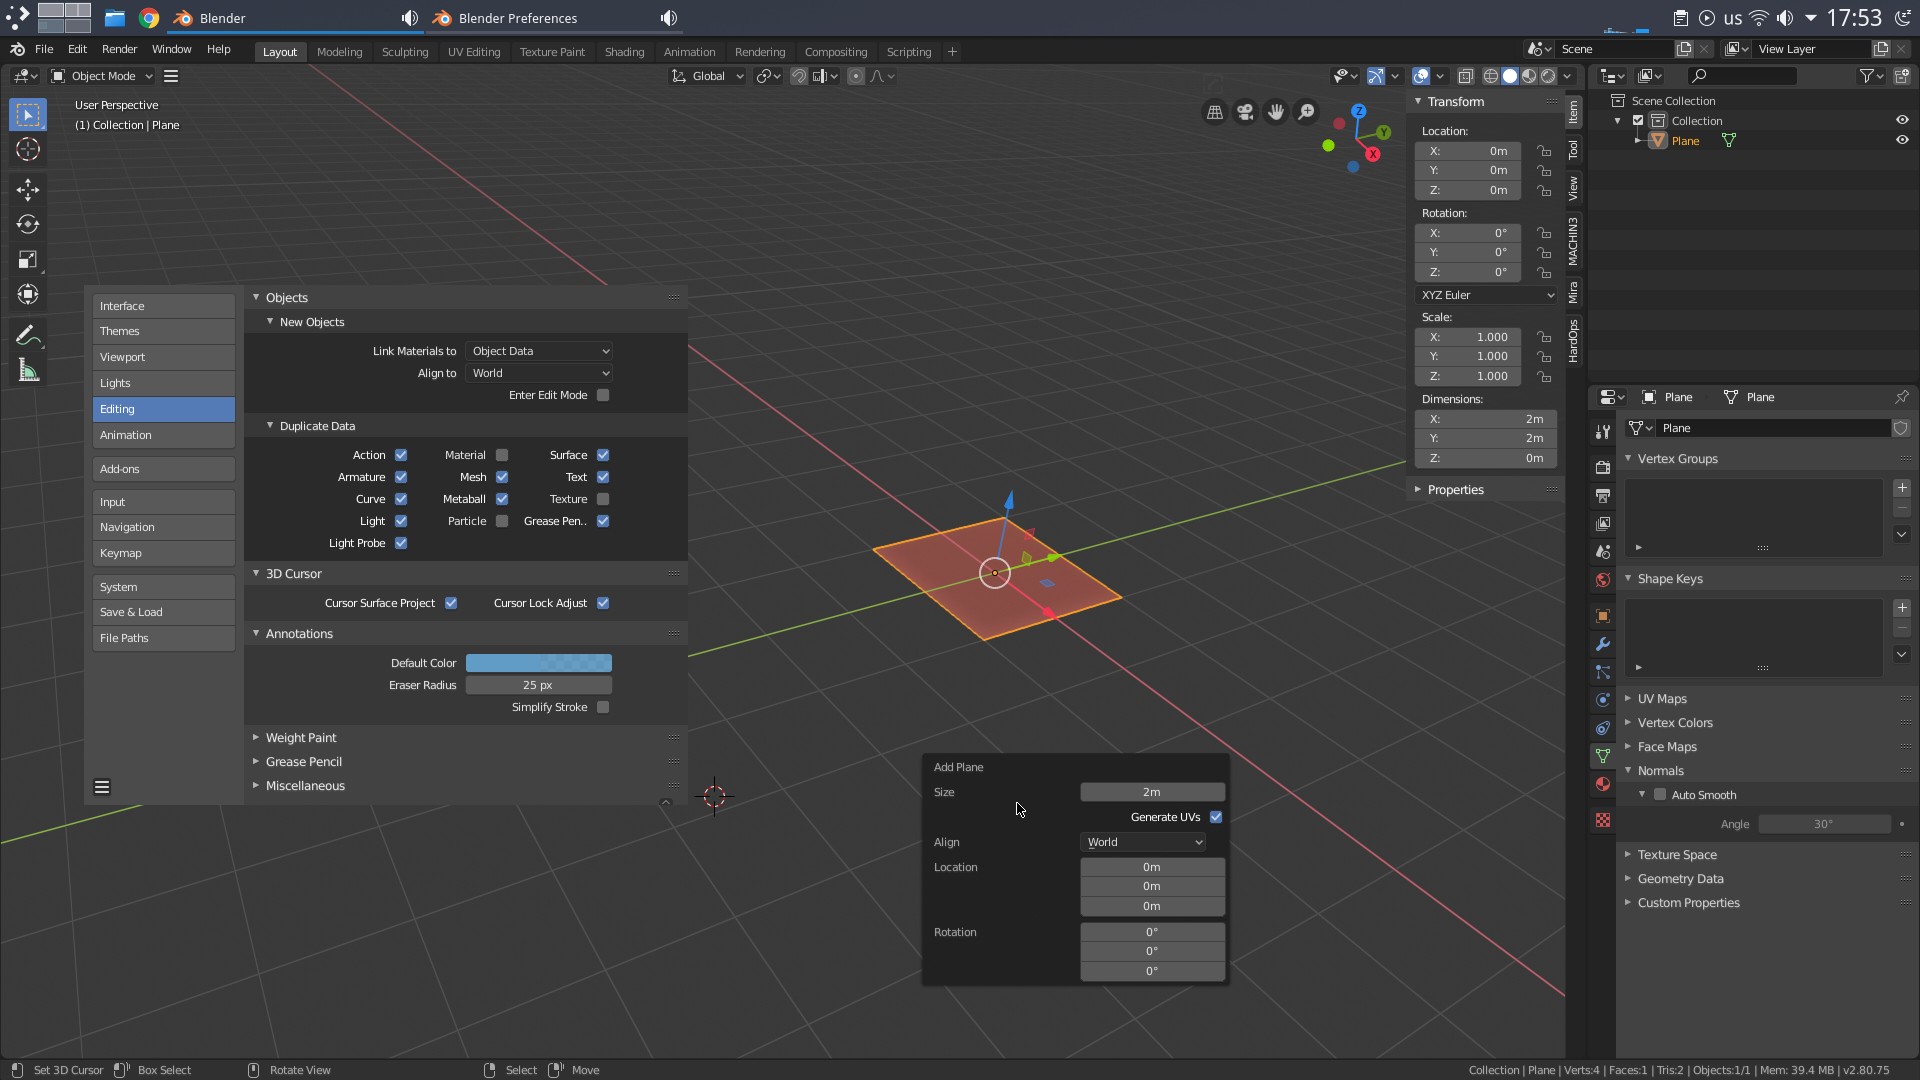The image size is (1920, 1080).
Task: Switch to the Modeling workspace tab
Action: pyautogui.click(x=339, y=52)
